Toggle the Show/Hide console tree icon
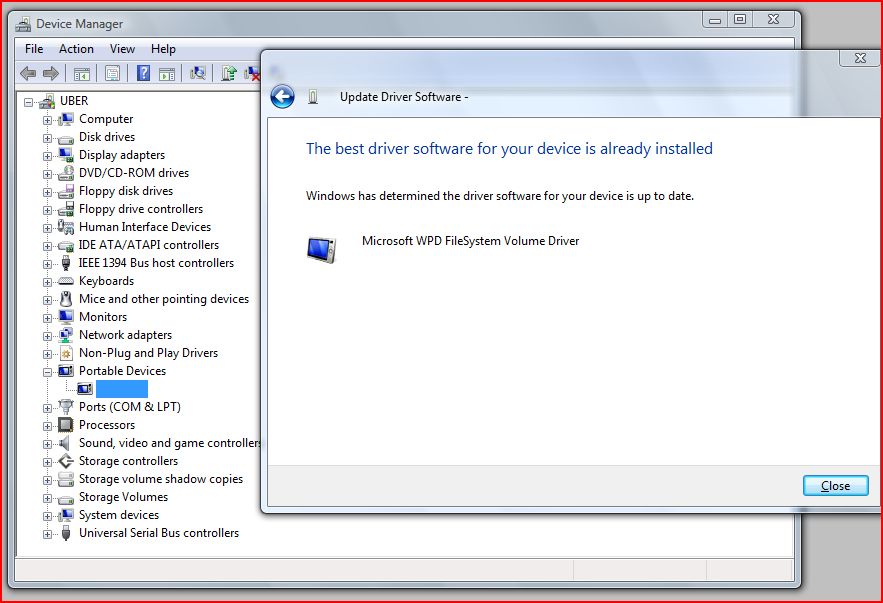The width and height of the screenshot is (883, 603). click(x=82, y=72)
